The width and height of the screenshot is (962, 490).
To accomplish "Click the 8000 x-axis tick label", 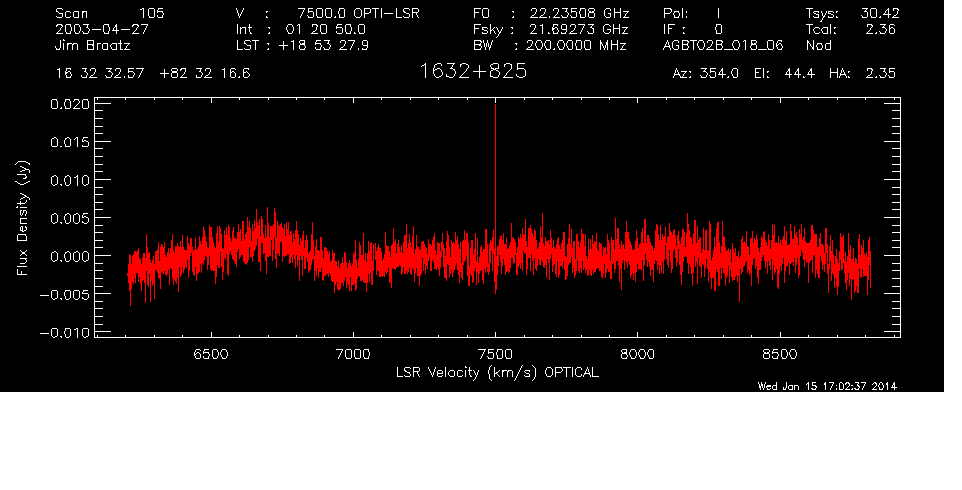I will (x=637, y=354).
